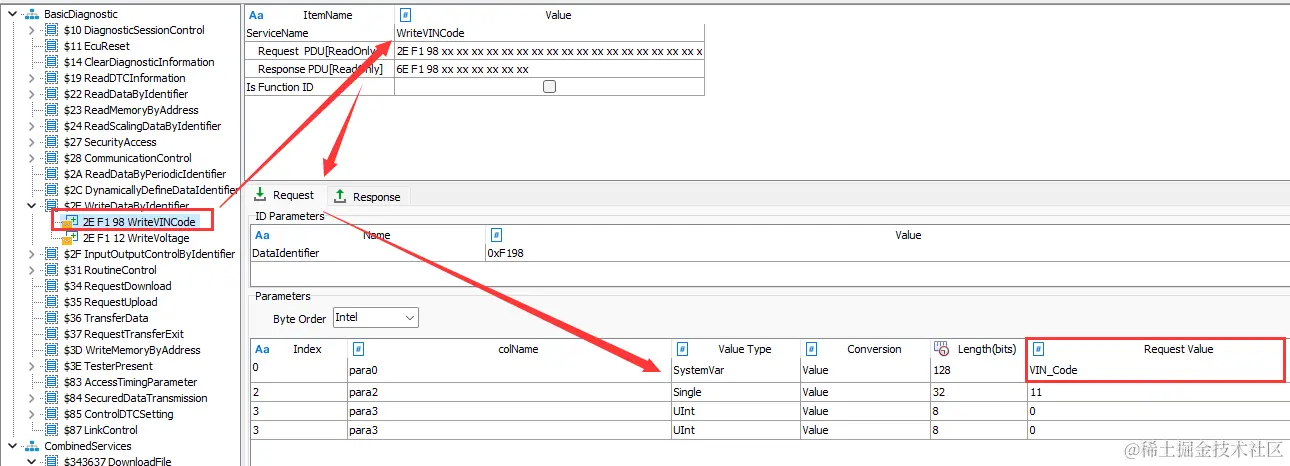This screenshot has width=1290, height=466.
Task: Click the 128 length cell
Action: [977, 370]
